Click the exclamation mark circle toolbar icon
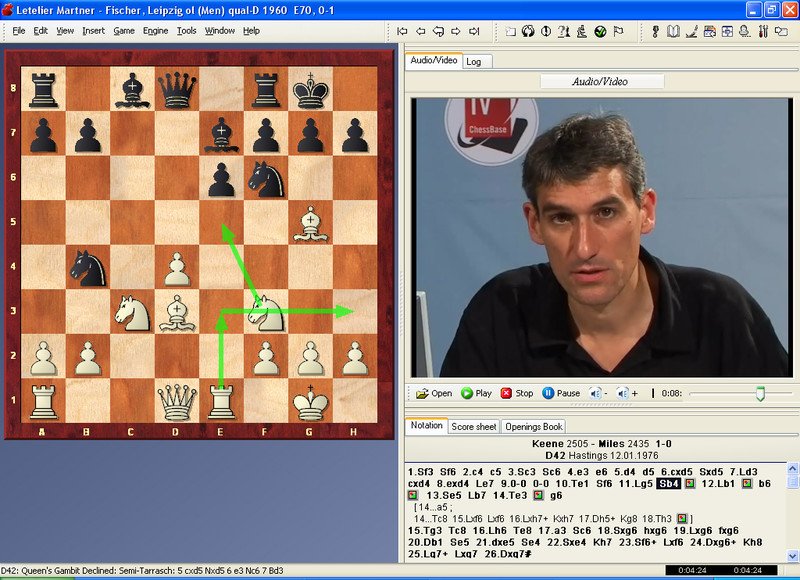 (546, 32)
